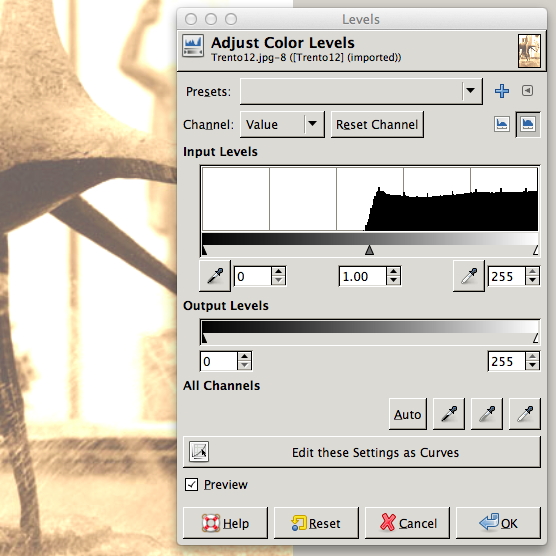The image size is (556, 556).
Task: Pick white point with input eyedropper
Action: [469, 276]
